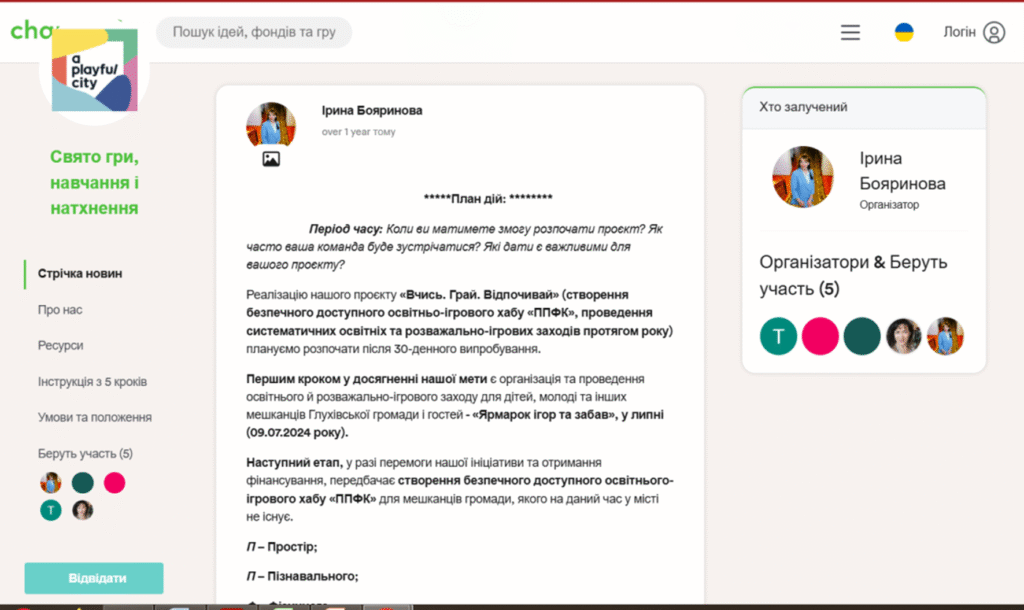Image resolution: width=1024 pixels, height=610 pixels.
Task: Click the search field Пошук ідей
Action: (254, 32)
